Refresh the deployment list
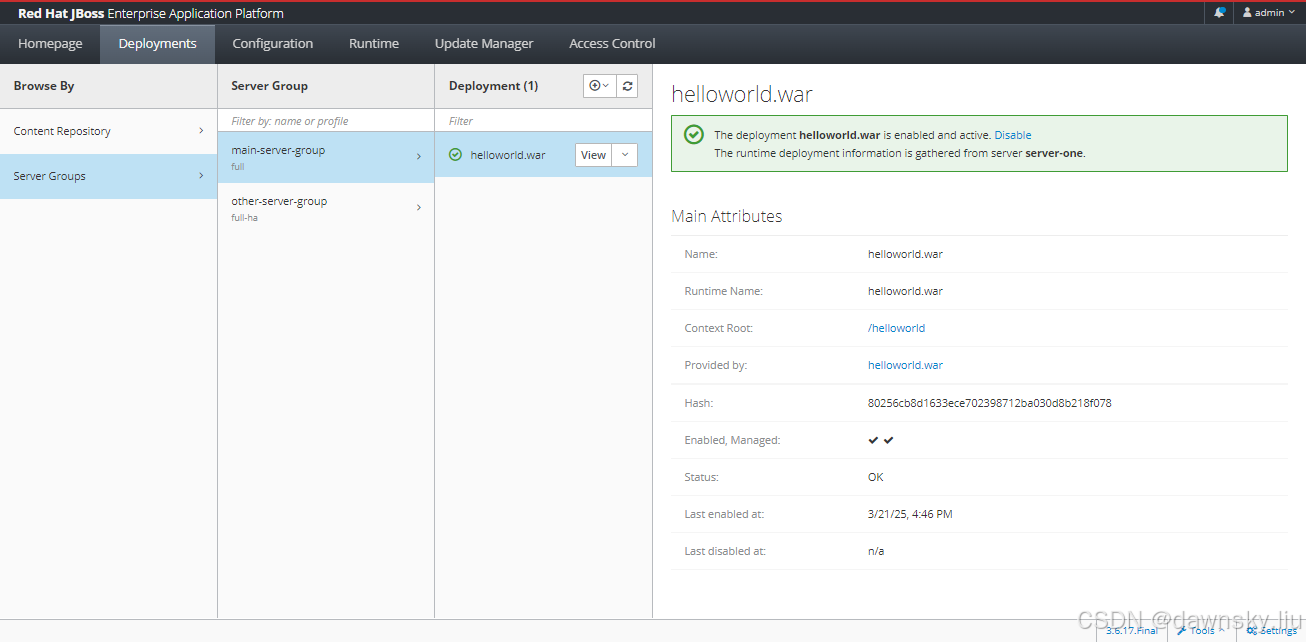The width and height of the screenshot is (1306, 642). click(x=627, y=86)
